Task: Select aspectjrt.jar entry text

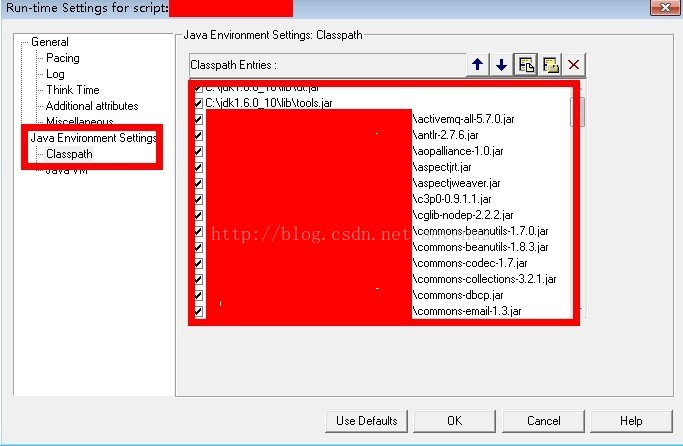Action: coord(442,167)
